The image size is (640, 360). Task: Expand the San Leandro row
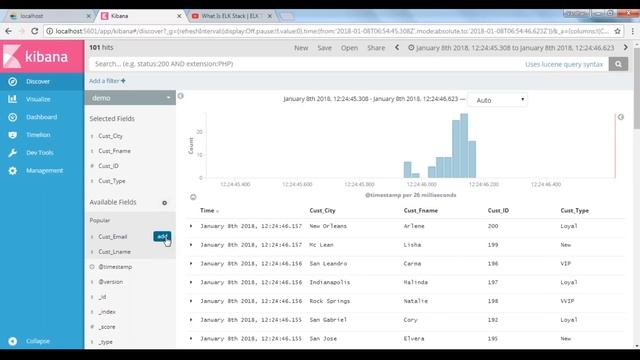[x=191, y=264]
